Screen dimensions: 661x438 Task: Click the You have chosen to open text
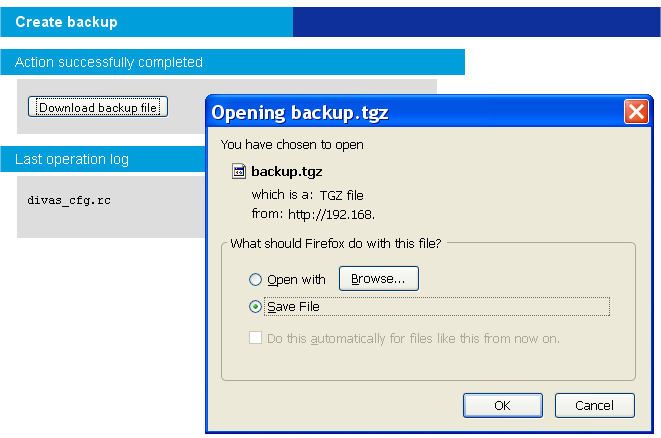[x=292, y=144]
